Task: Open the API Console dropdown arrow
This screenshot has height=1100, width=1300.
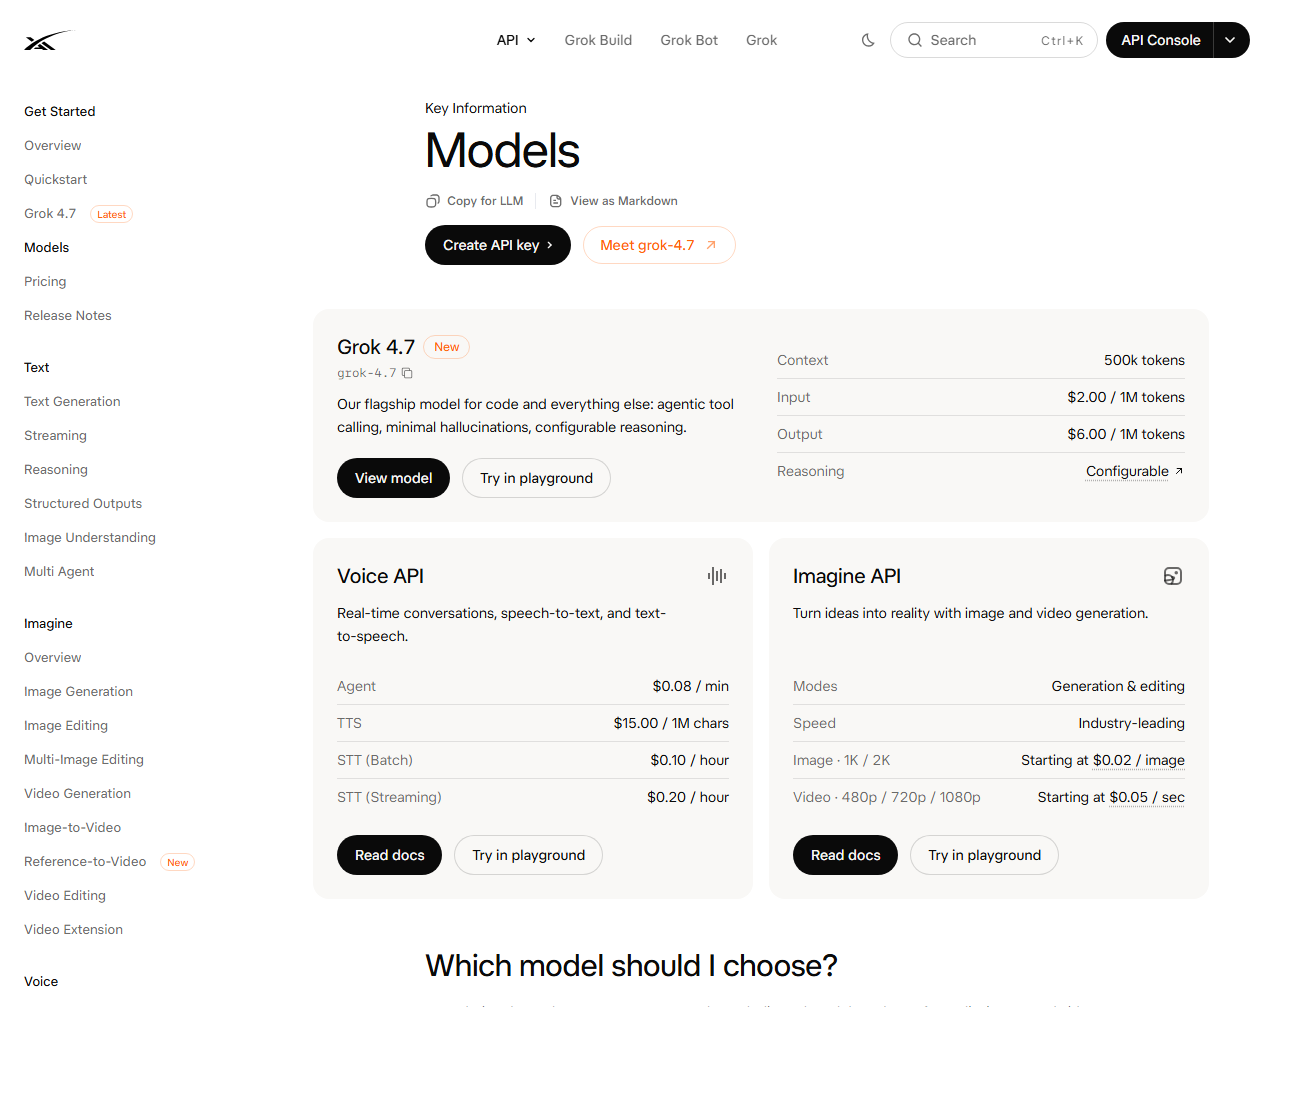Action: coord(1231,40)
